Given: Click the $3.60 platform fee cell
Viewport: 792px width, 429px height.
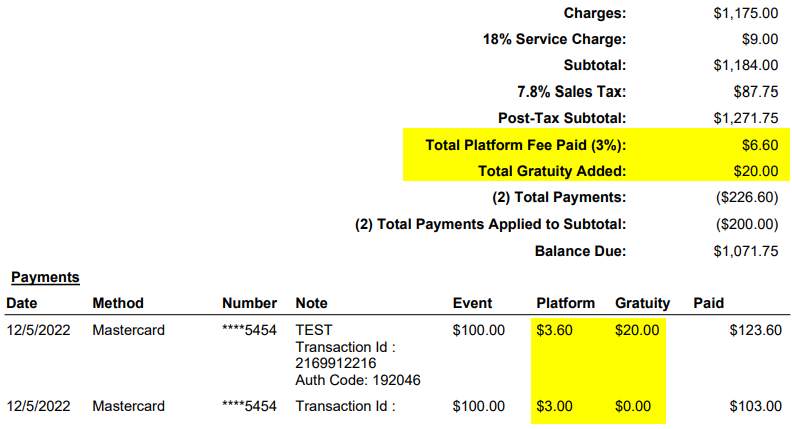Looking at the screenshot, I should 555,330.
